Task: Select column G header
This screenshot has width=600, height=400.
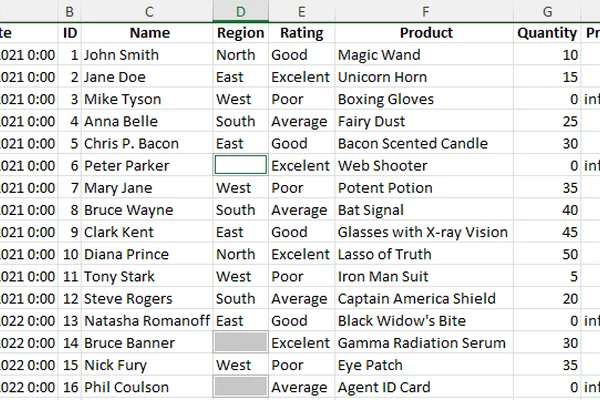Action: tap(547, 11)
